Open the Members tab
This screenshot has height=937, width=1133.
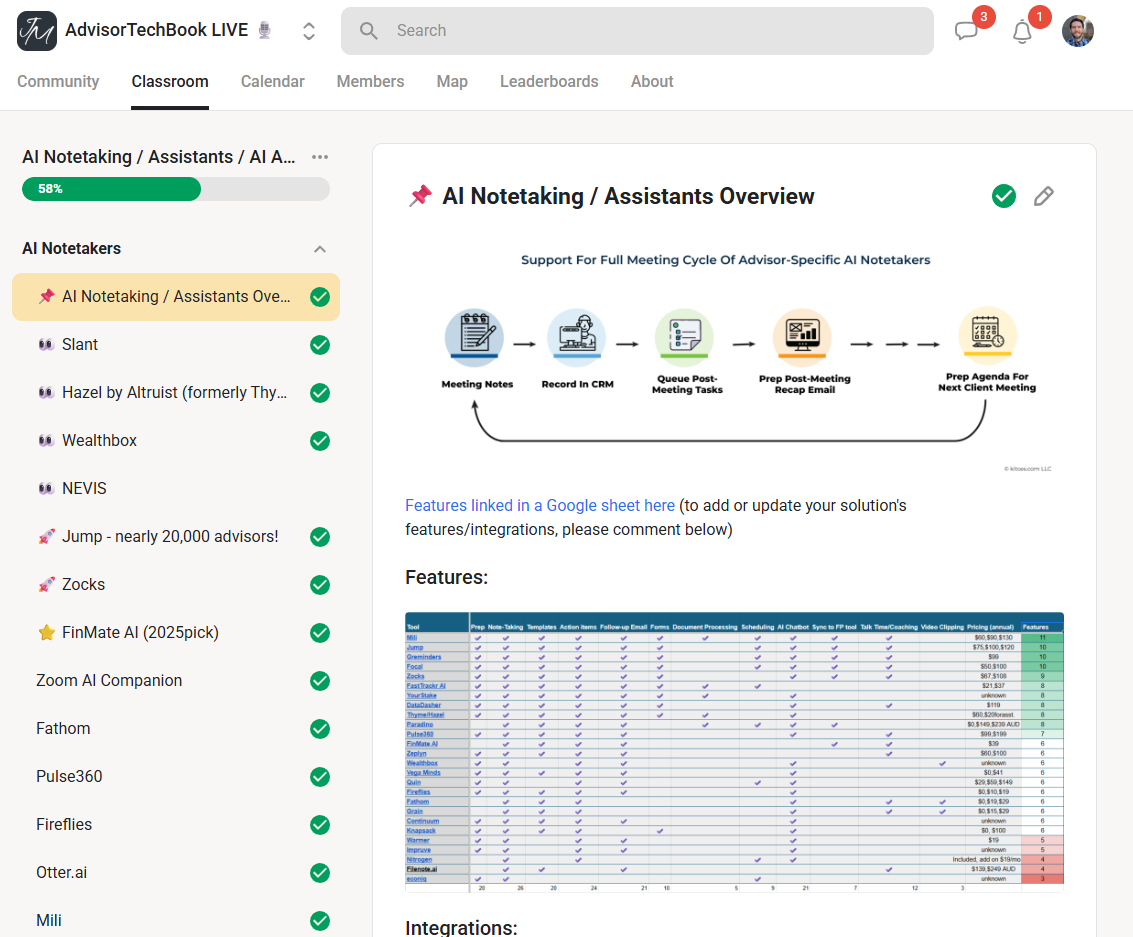(370, 82)
